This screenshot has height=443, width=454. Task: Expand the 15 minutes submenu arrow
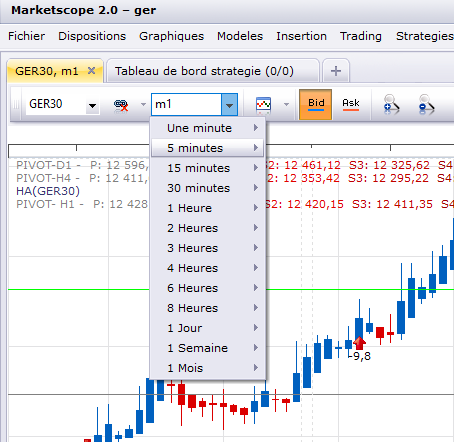coord(256,168)
